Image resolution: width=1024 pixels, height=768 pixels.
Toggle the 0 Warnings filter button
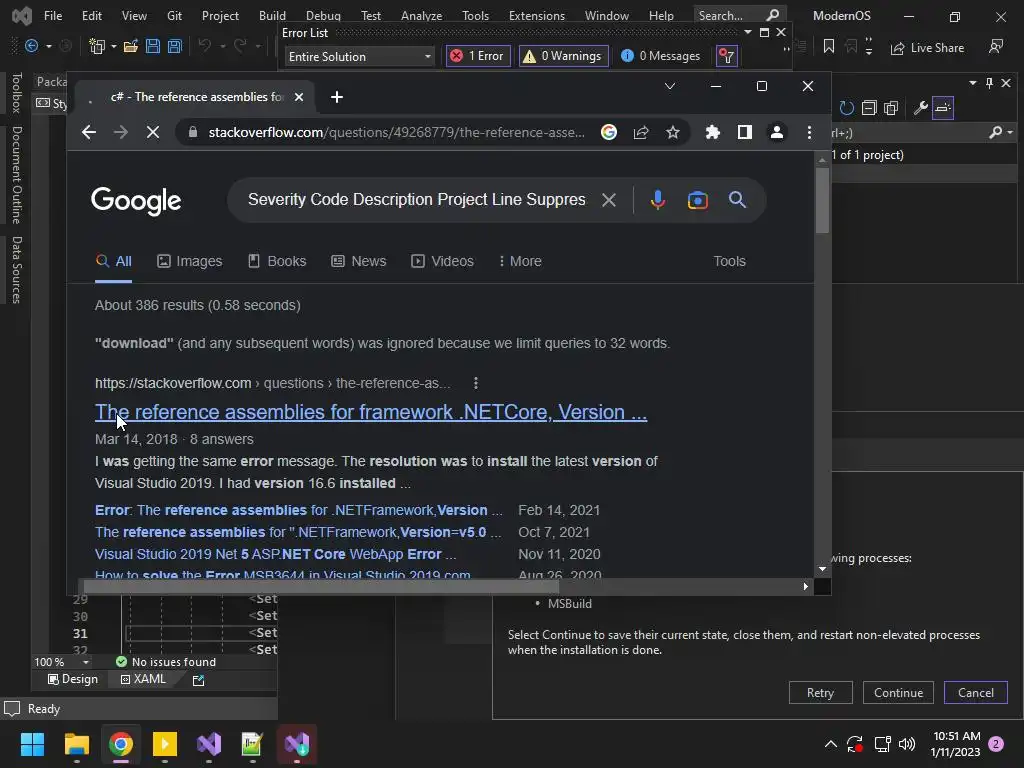[x=564, y=56]
